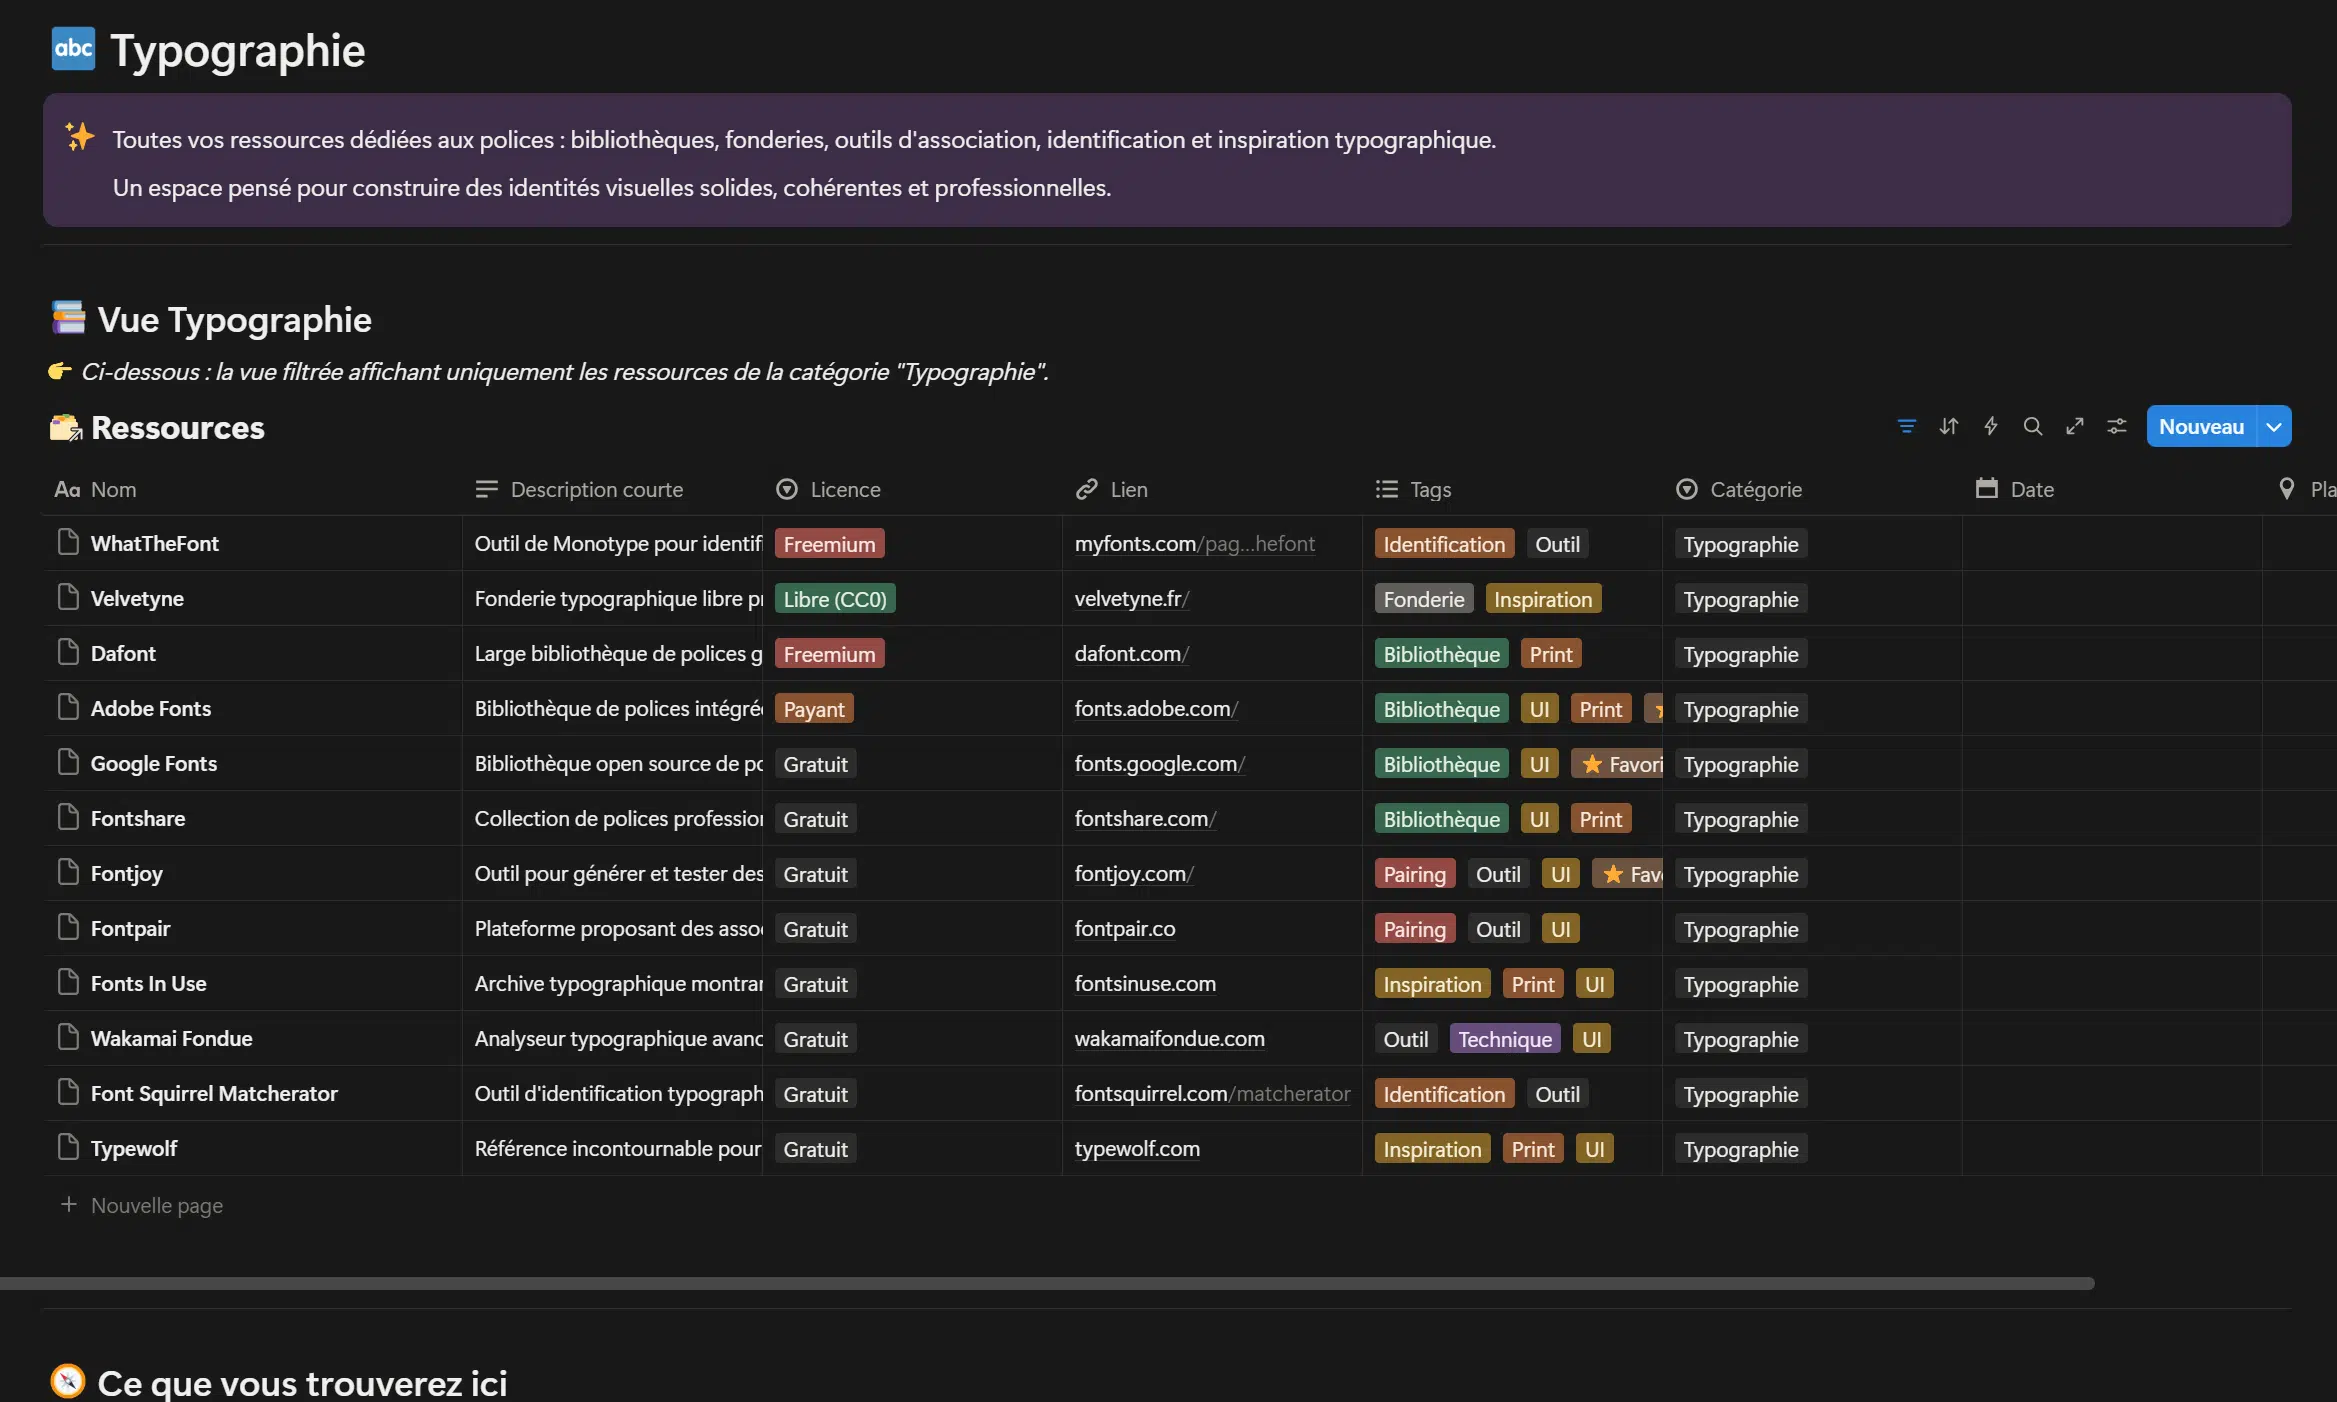This screenshot has height=1402, width=2337.
Task: Click the horizontal scrollbar below the table
Action: tap(1050, 1282)
